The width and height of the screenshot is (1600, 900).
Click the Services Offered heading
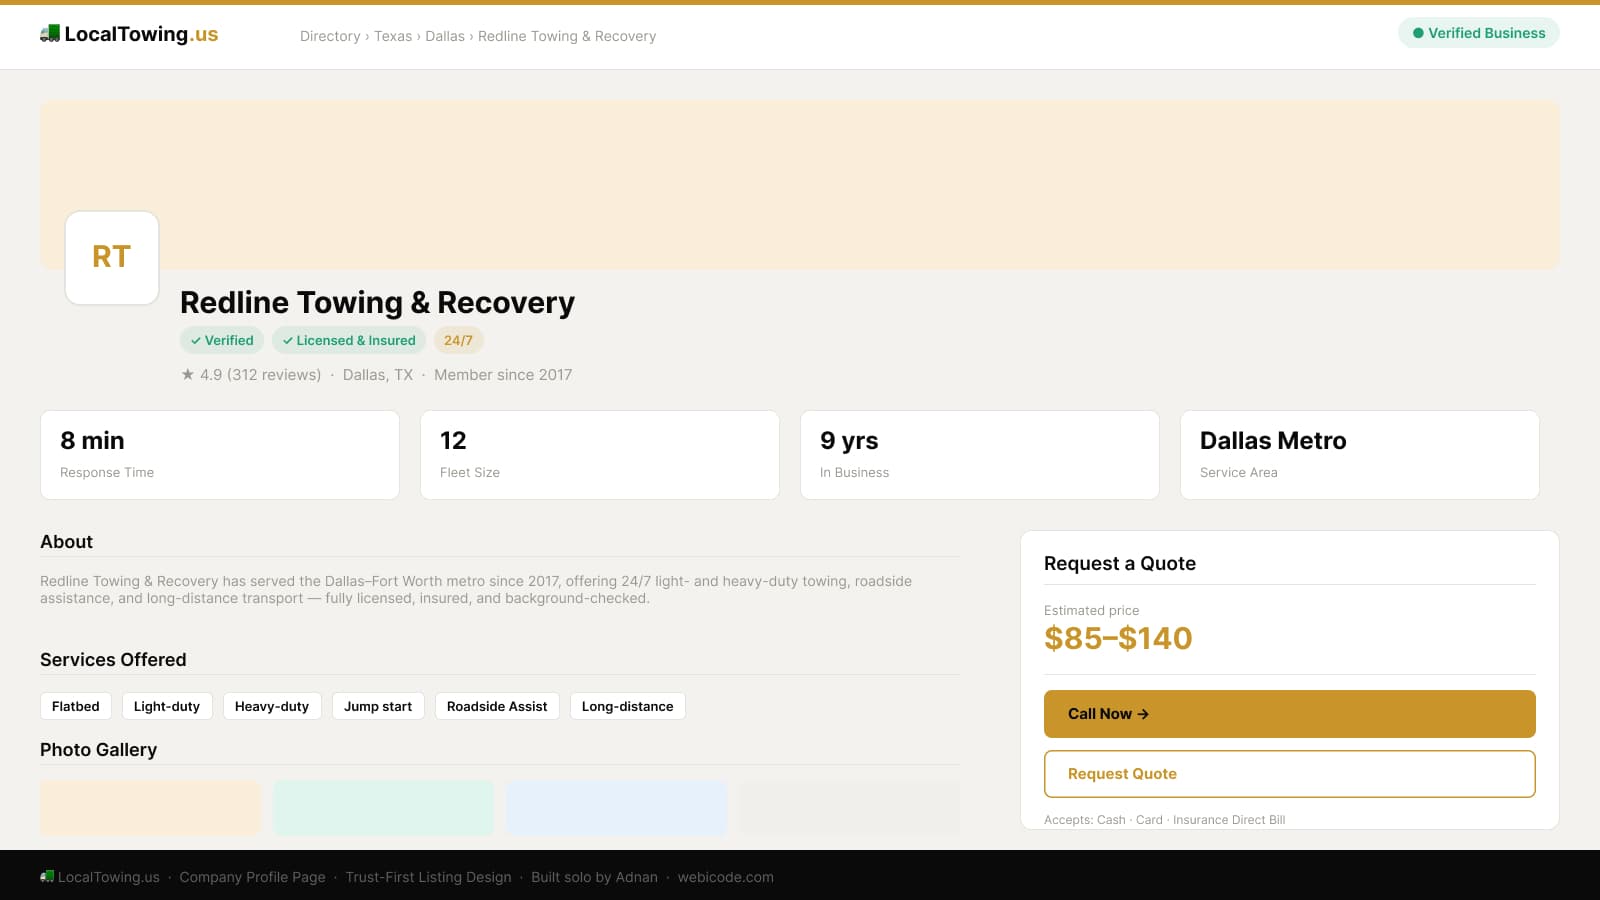pos(113,660)
